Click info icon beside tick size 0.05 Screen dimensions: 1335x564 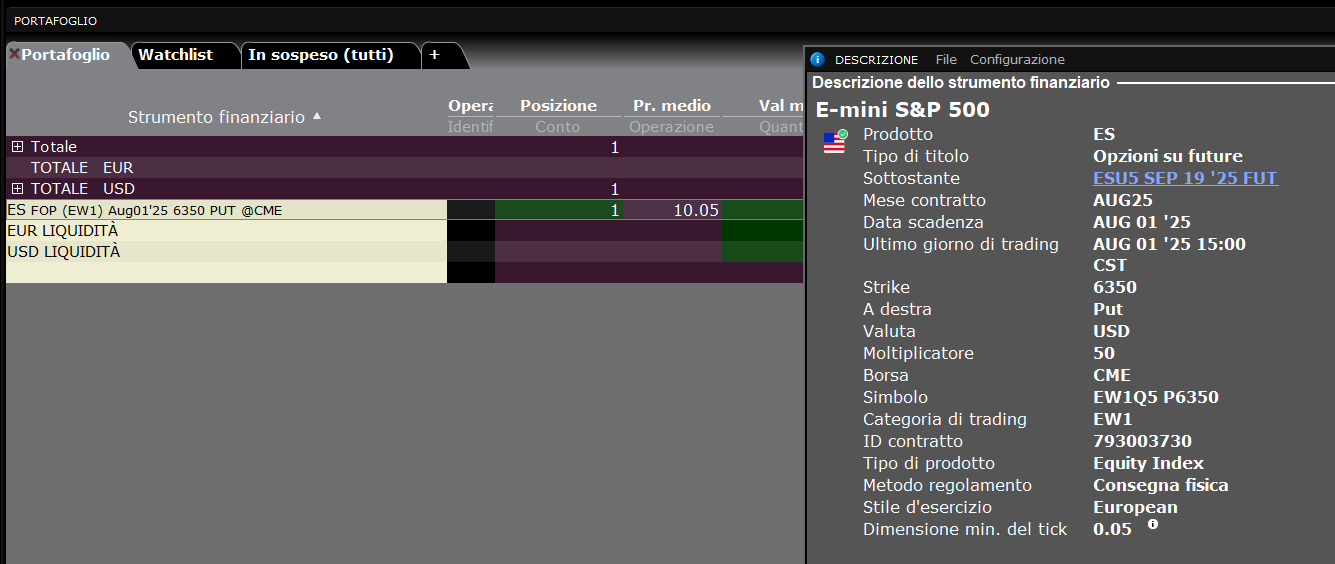(x=1153, y=524)
